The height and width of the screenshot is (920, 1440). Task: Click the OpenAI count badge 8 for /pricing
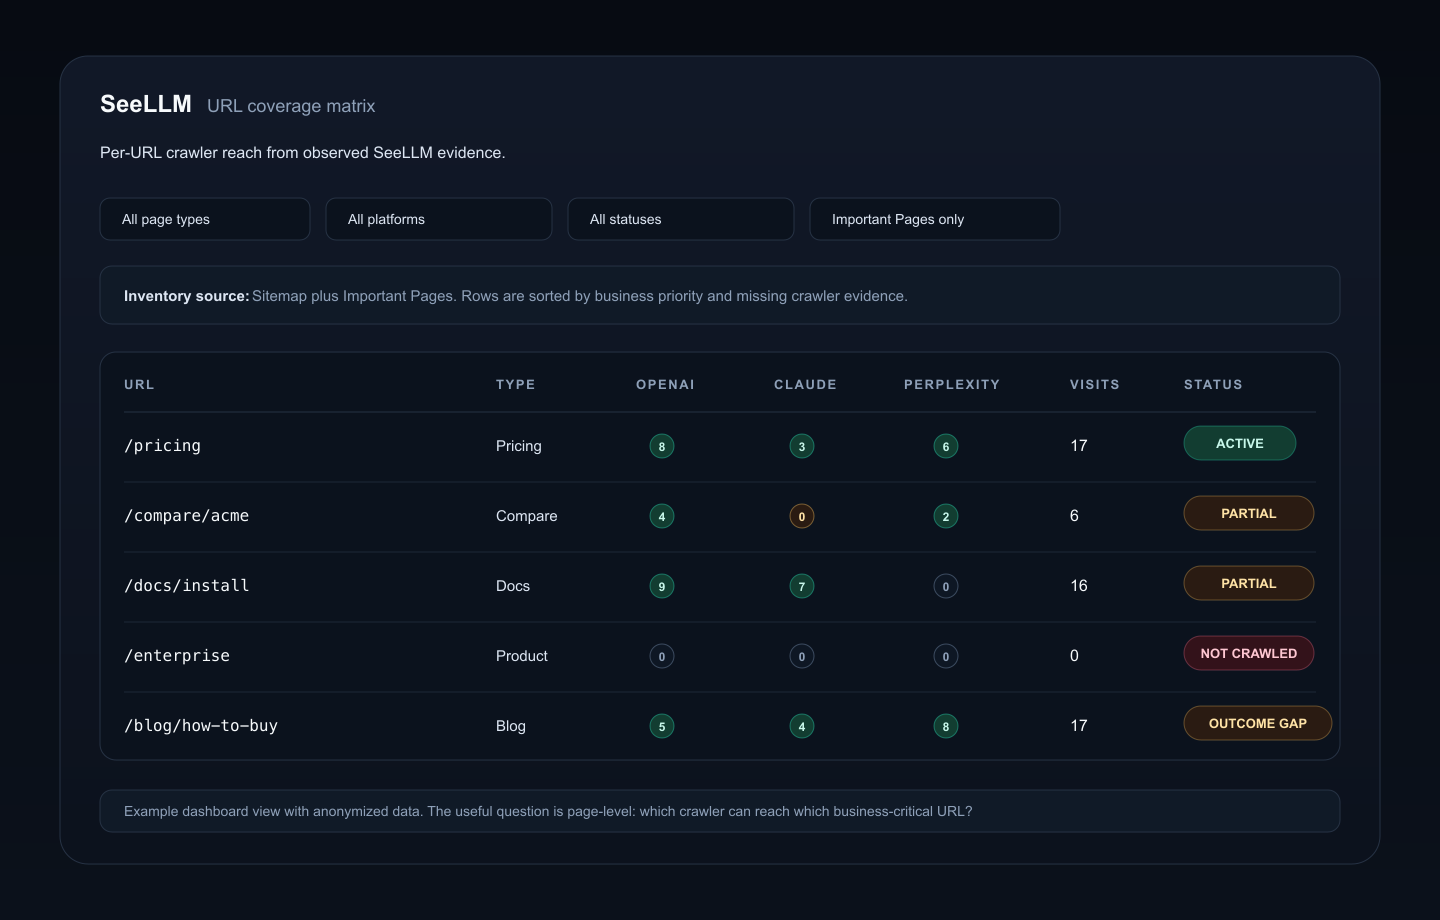point(661,446)
